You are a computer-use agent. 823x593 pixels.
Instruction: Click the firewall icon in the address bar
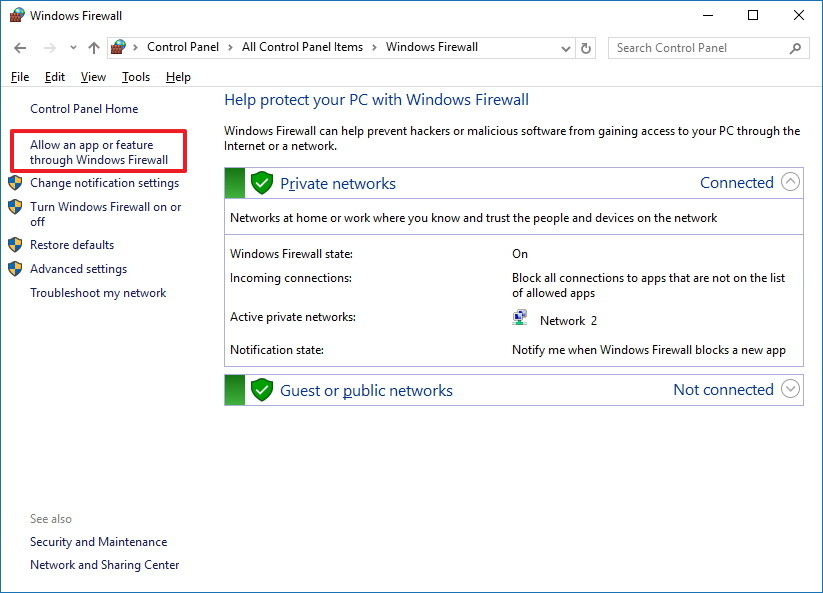pos(117,47)
